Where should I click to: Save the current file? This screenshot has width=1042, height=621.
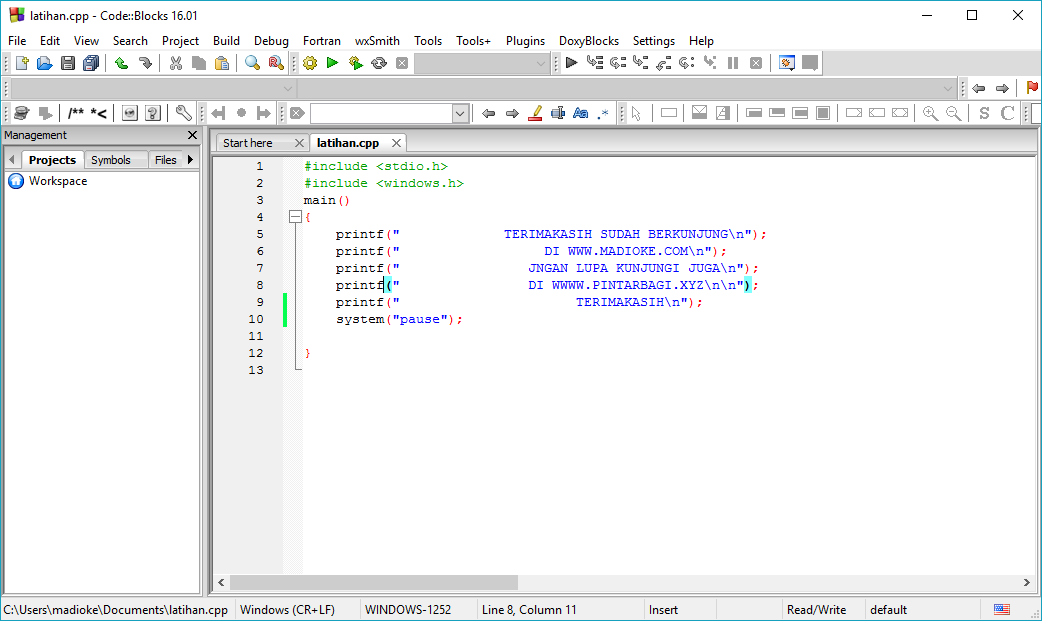67,62
